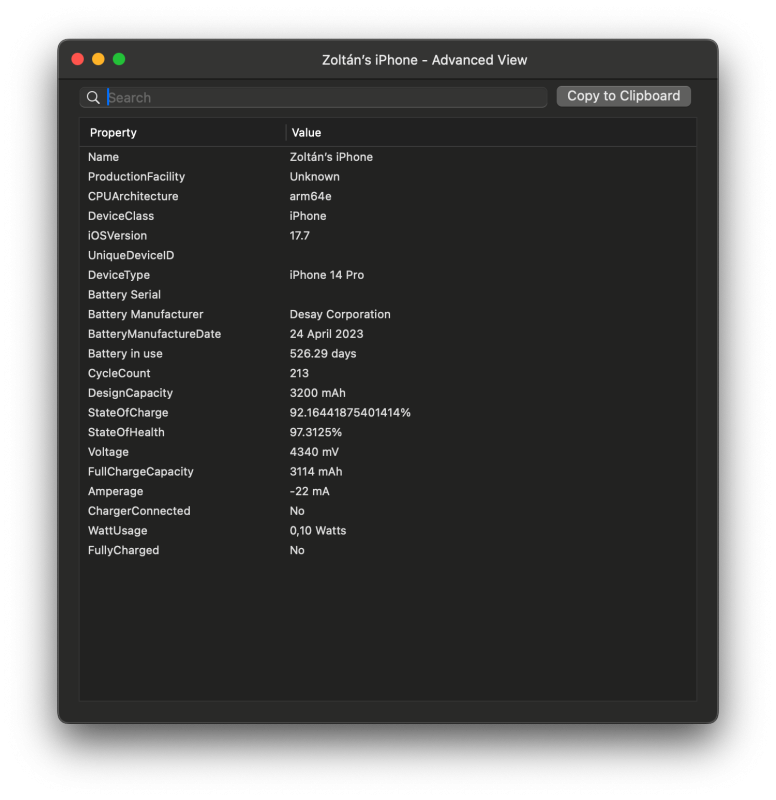Click the magnifying glass search icon
776x800 pixels.
point(93,97)
